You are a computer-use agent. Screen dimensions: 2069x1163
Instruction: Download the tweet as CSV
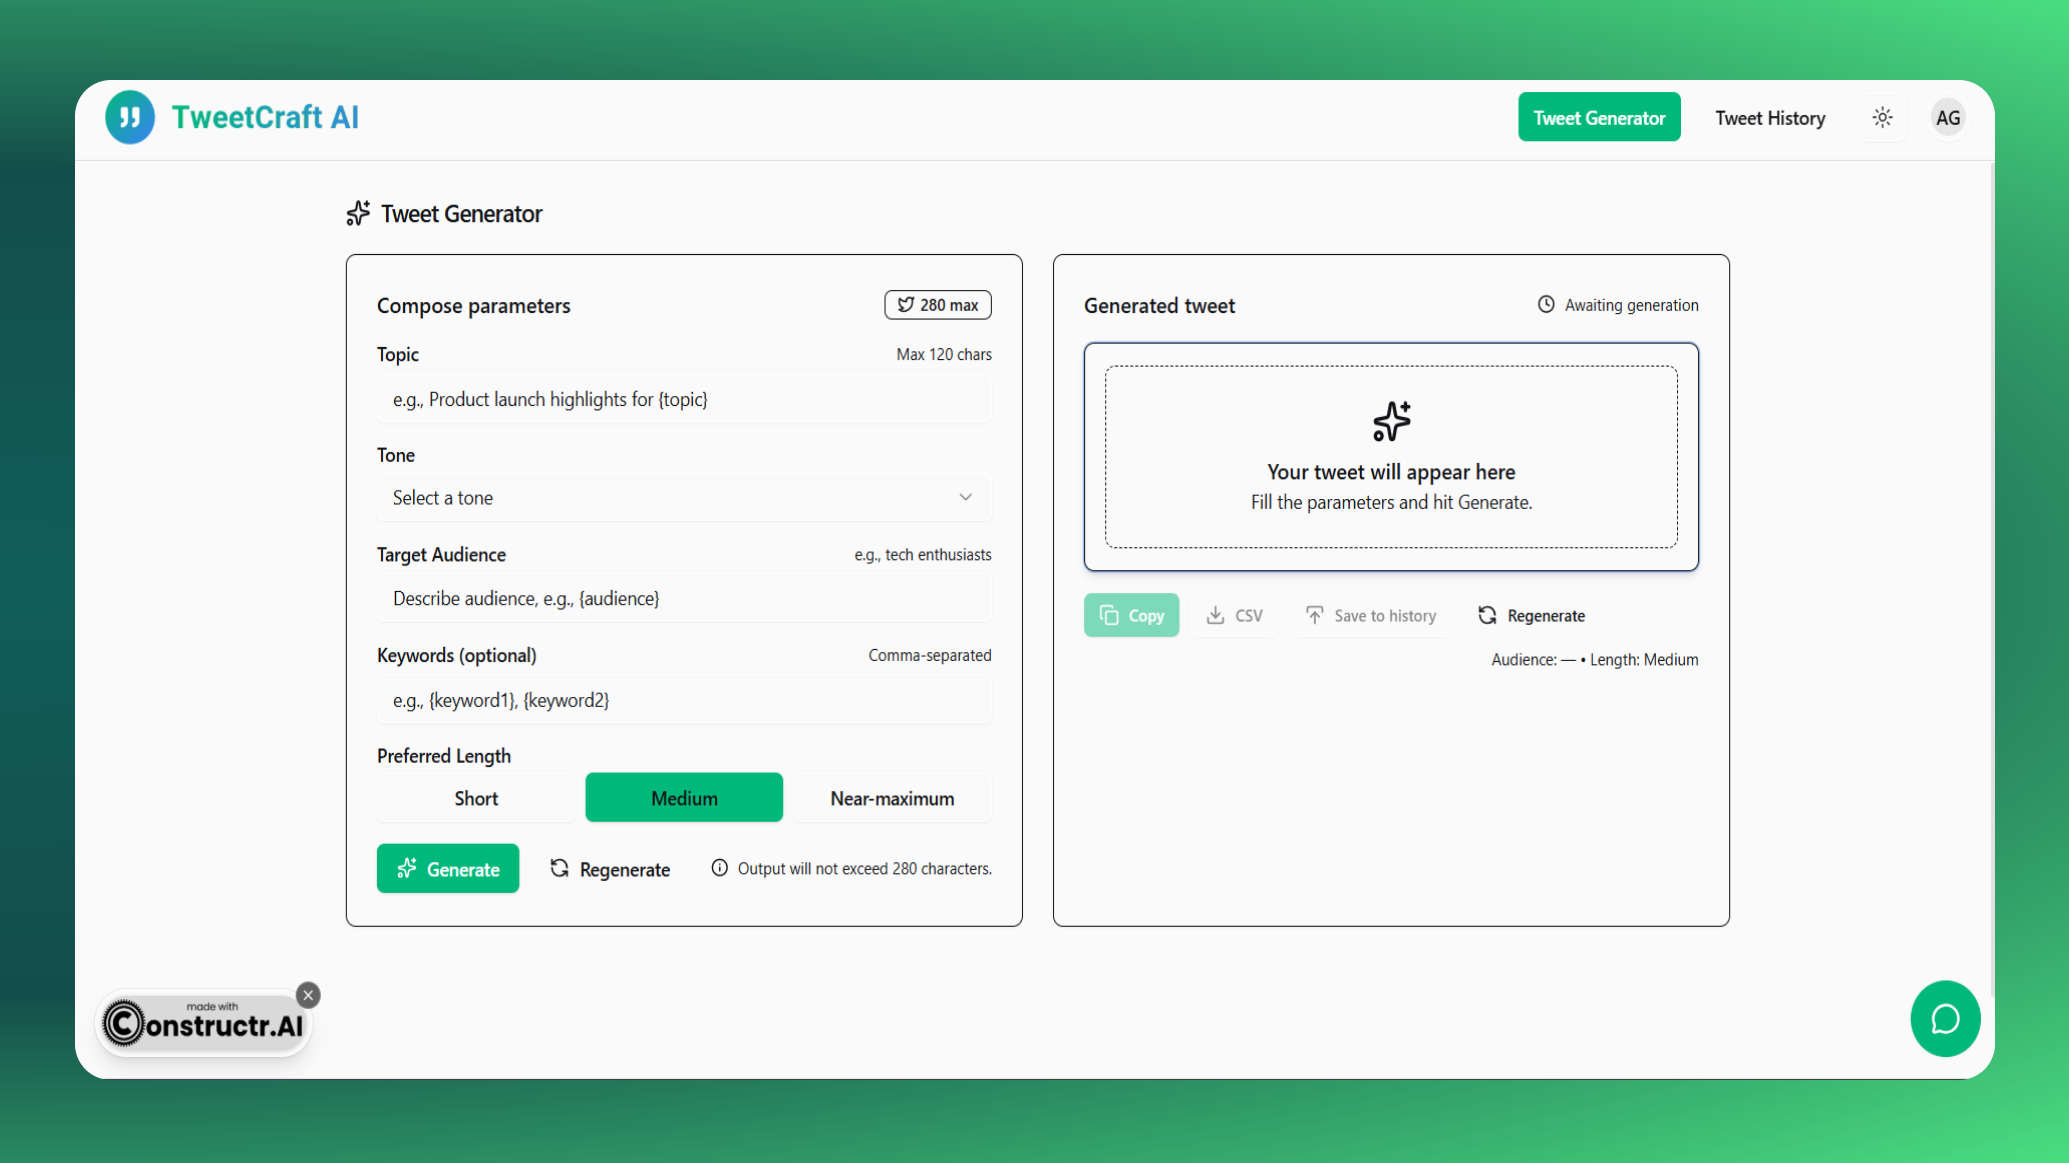pyautogui.click(x=1234, y=615)
